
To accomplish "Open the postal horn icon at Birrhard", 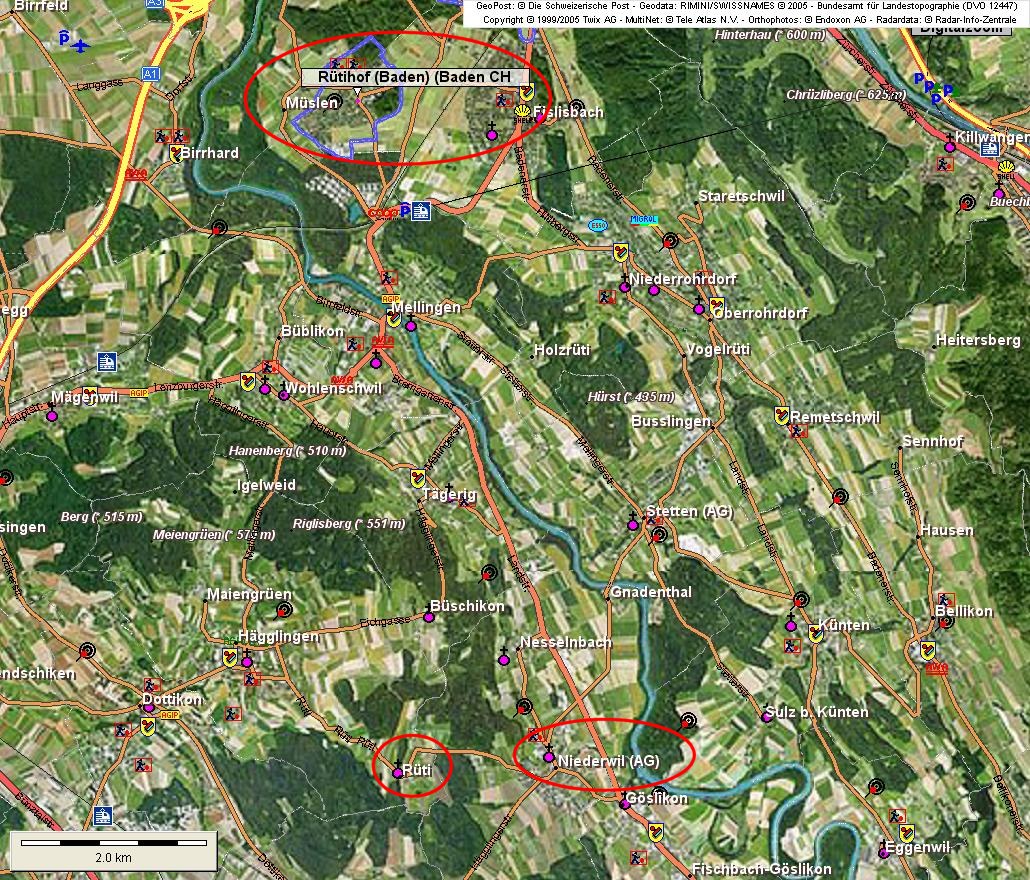I will [177, 153].
